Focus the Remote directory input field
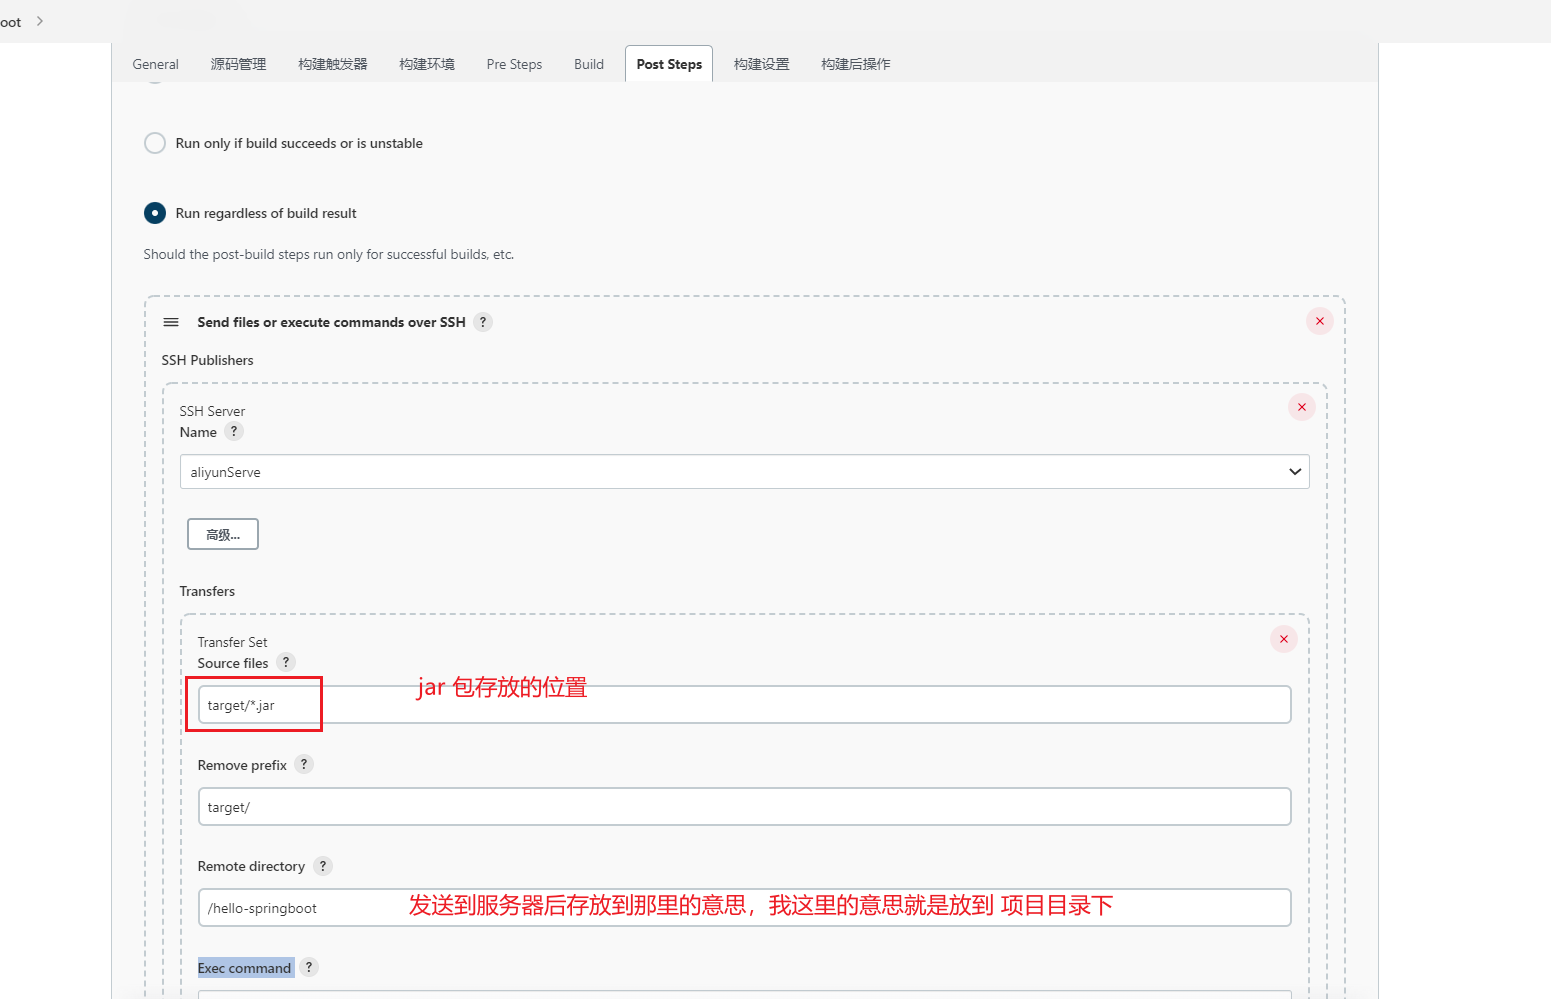The image size is (1551, 999). coord(744,908)
